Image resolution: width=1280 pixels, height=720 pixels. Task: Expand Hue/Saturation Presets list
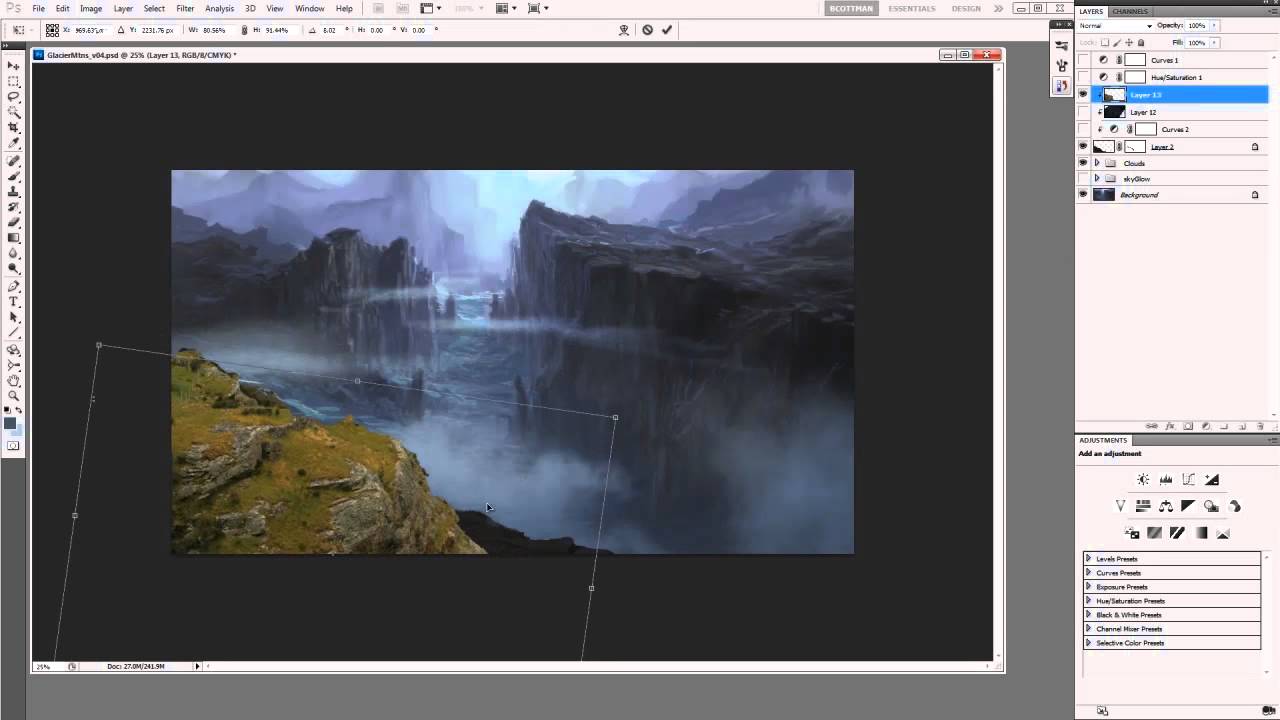tap(1088, 600)
